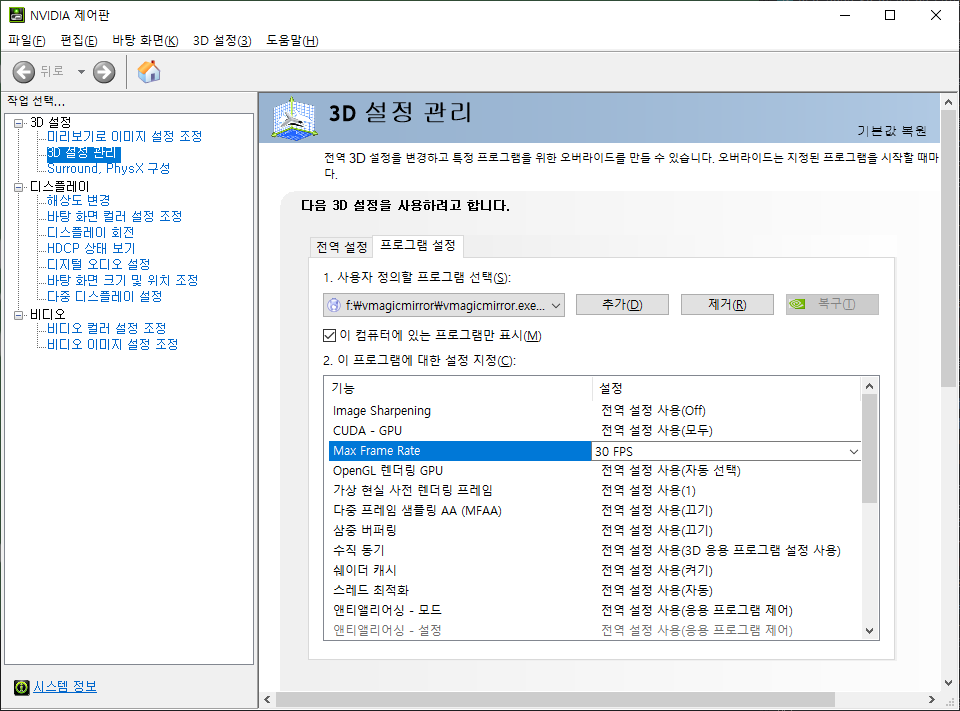Click the main panel scroll-up arrow

(948, 102)
